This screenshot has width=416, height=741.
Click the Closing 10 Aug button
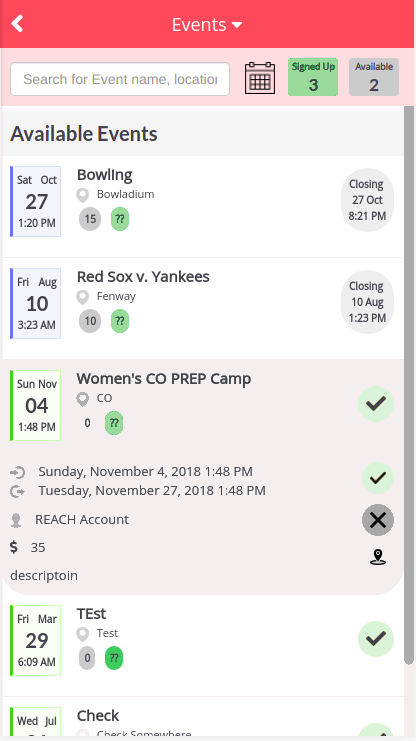point(367,302)
